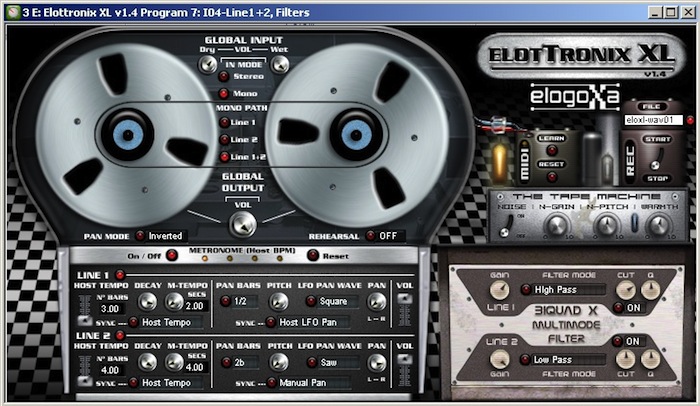Adjust the Line 1 M-TEMPO knob
Viewport: 700px width, 406px height.
pyautogui.click(x=174, y=302)
